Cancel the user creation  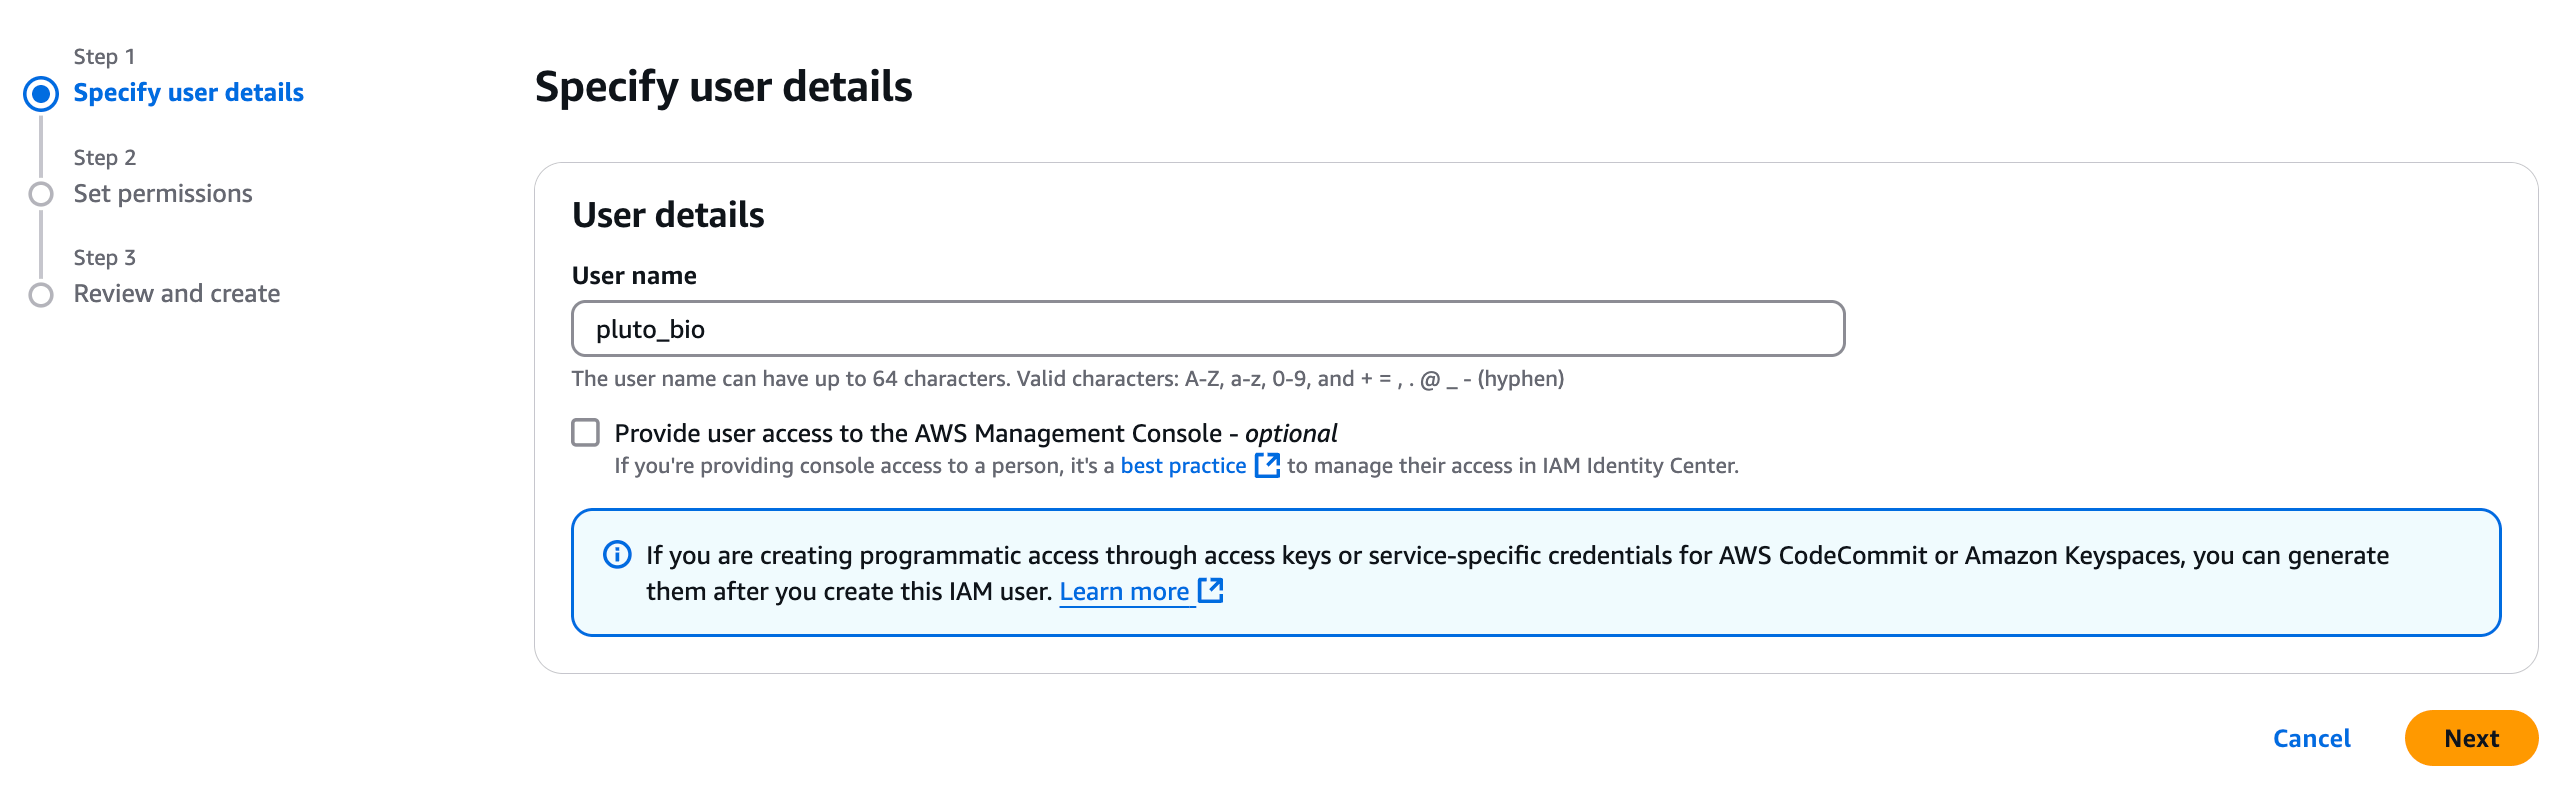(x=2311, y=738)
